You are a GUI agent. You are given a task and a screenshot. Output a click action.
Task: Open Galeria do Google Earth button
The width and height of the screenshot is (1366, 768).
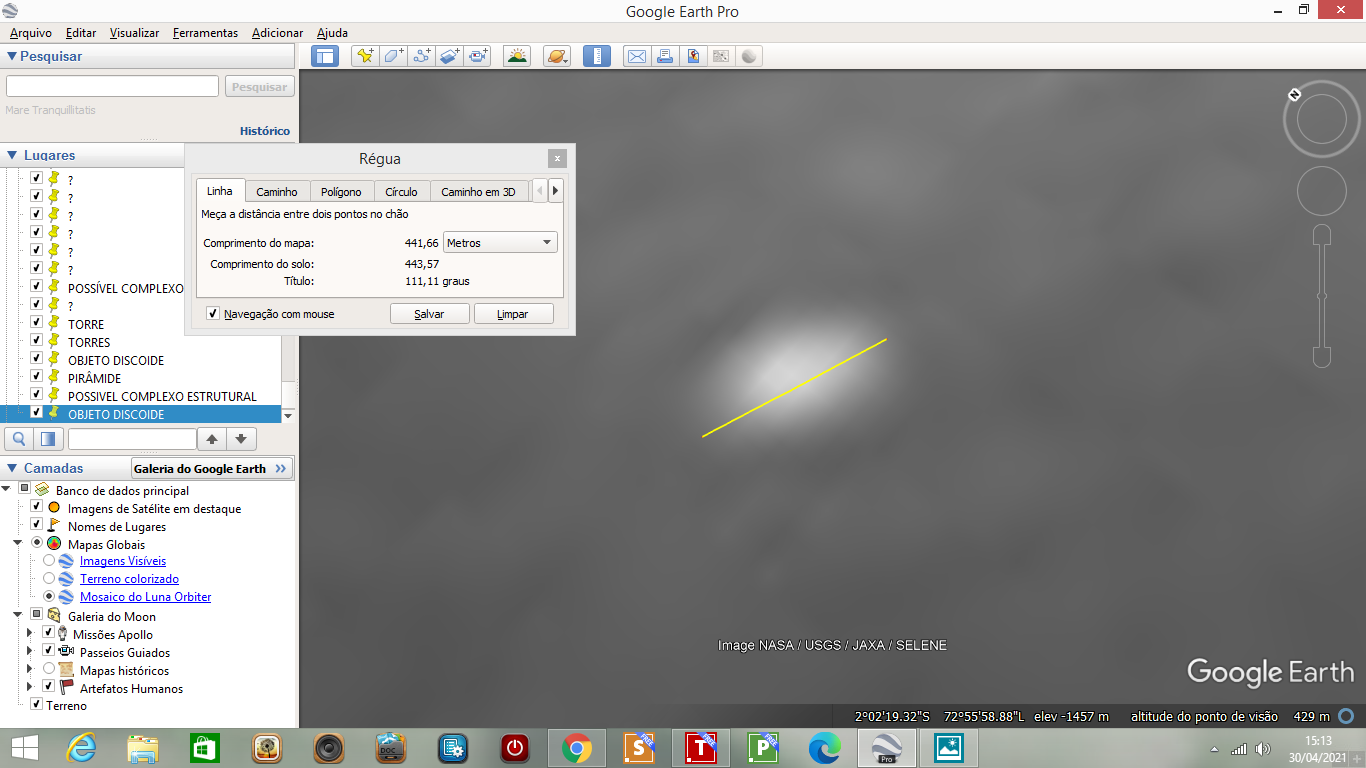click(x=212, y=468)
